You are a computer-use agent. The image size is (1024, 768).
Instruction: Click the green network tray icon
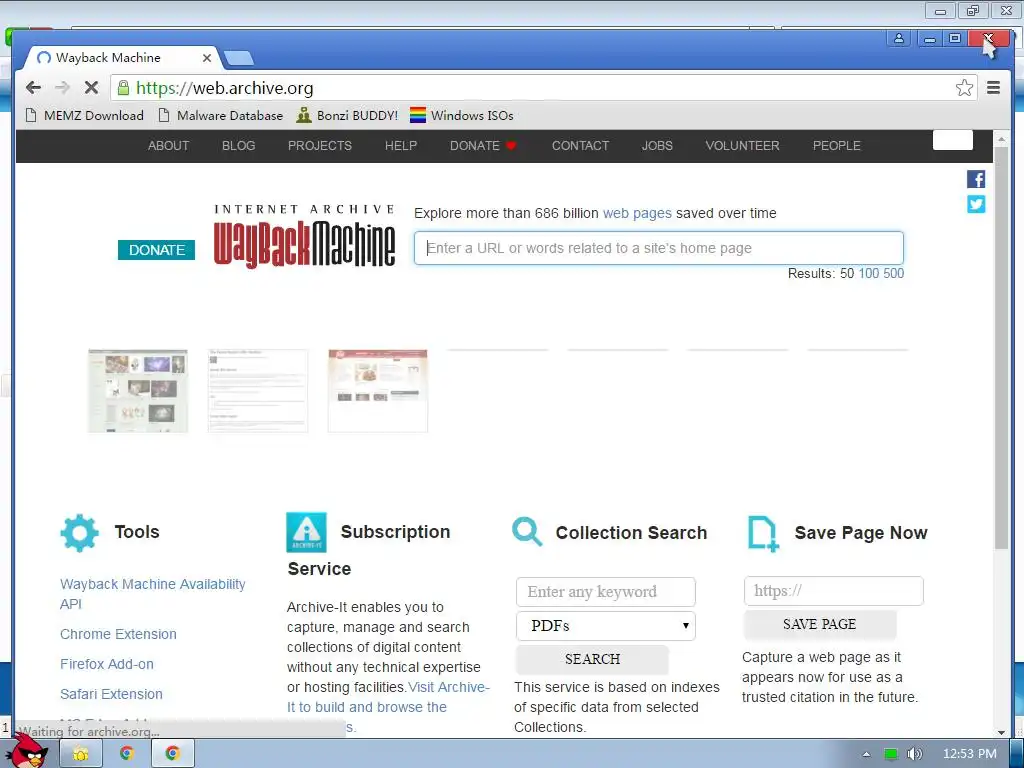point(891,754)
